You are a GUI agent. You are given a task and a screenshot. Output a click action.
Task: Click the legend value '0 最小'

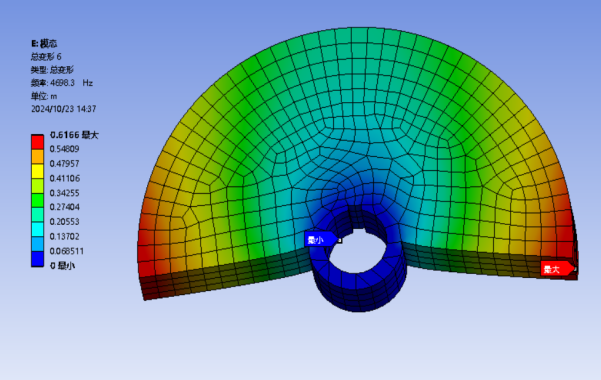point(62,266)
